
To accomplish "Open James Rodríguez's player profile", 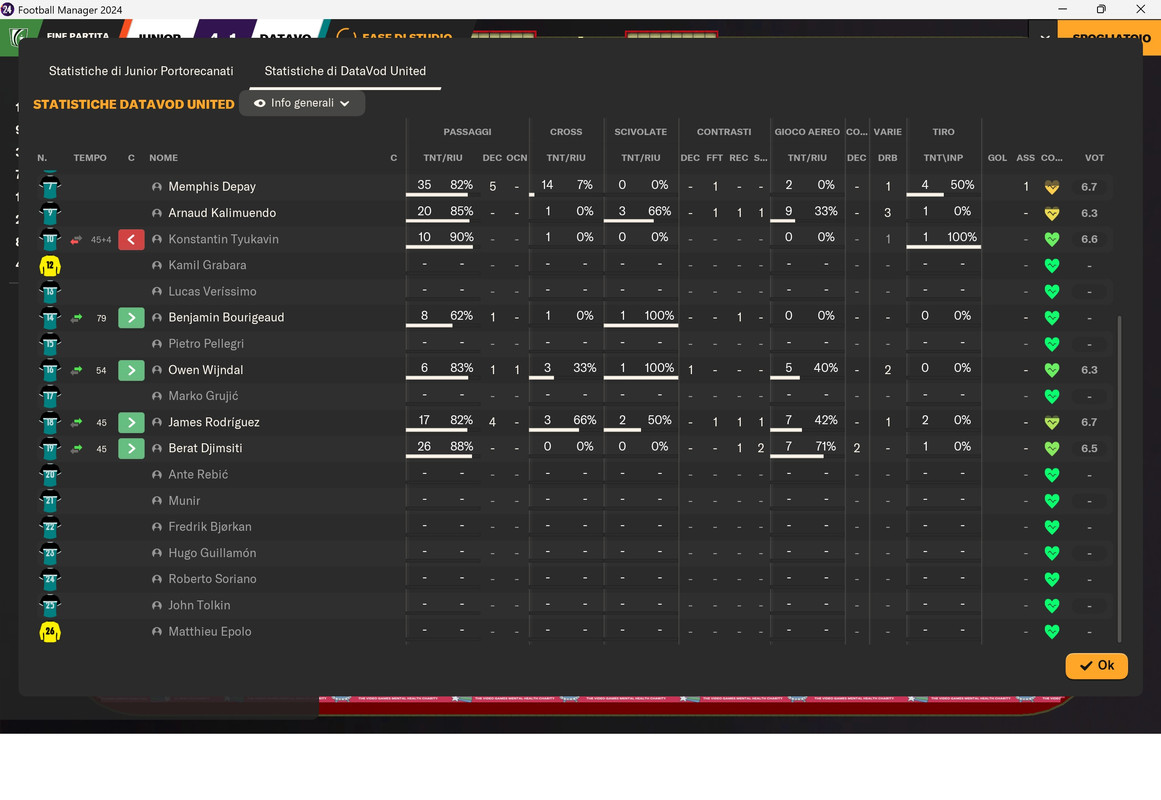I will pyautogui.click(x=214, y=422).
